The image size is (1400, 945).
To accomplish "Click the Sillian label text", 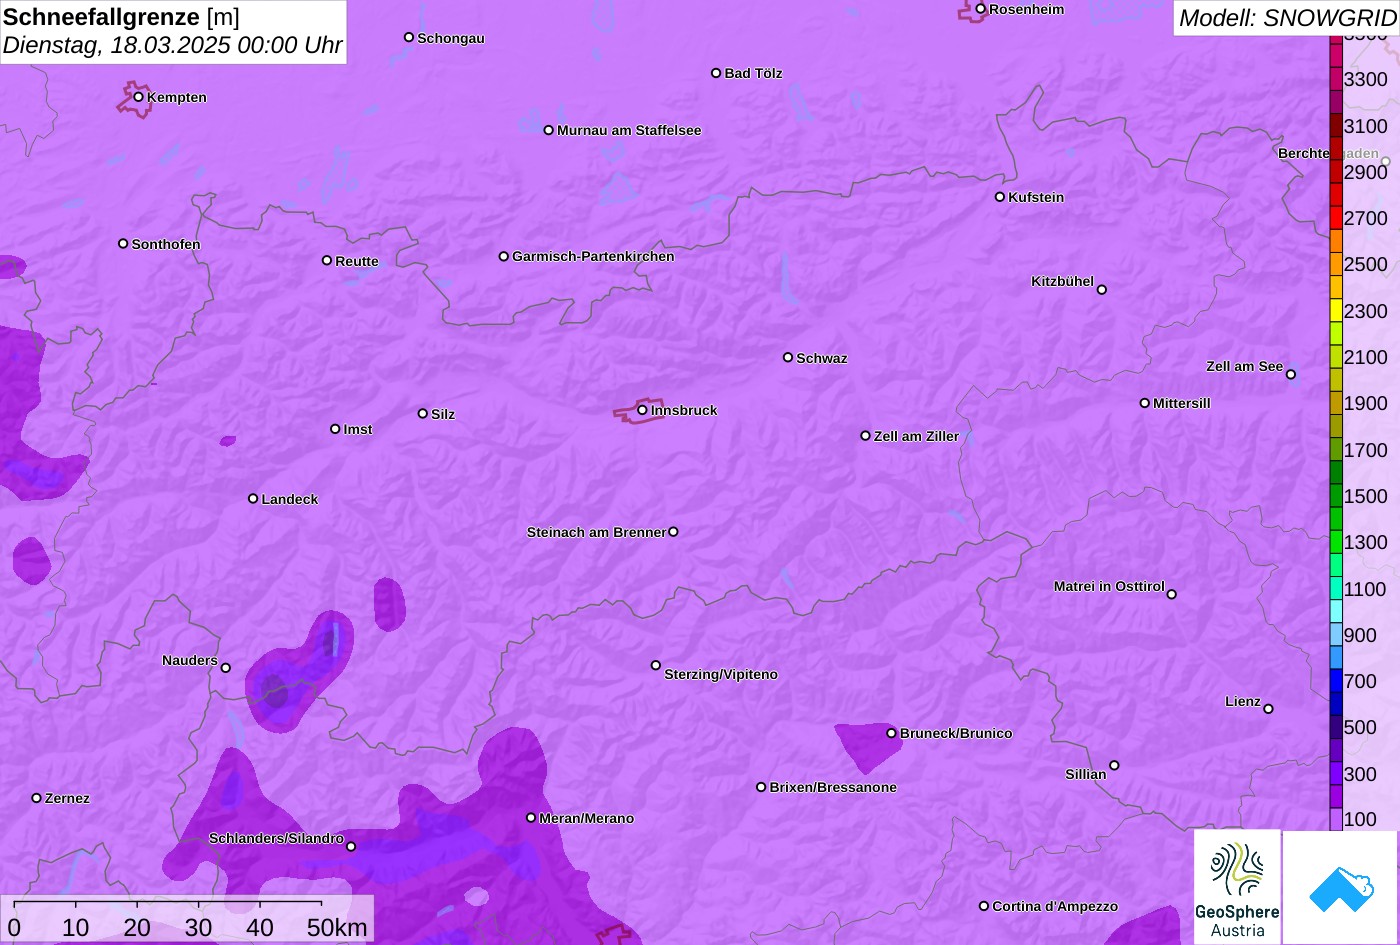I will [x=1086, y=774].
